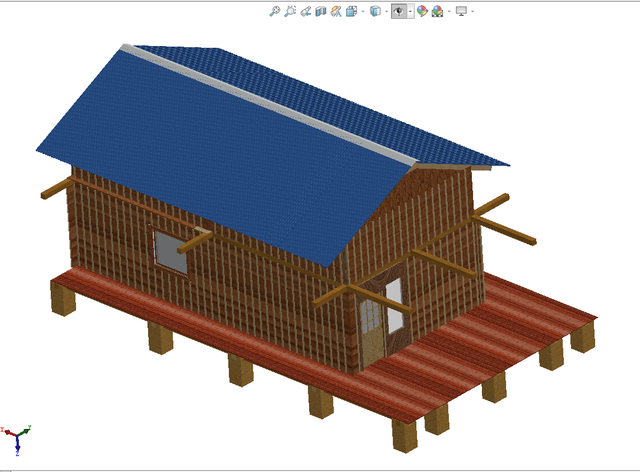The image size is (640, 472).
Task: Click the Zoom to Fit icon
Action: (x=275, y=11)
